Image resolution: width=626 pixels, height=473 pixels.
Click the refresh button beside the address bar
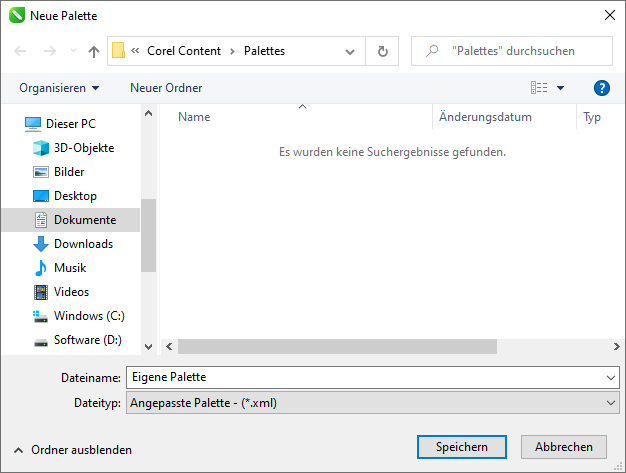[382, 51]
